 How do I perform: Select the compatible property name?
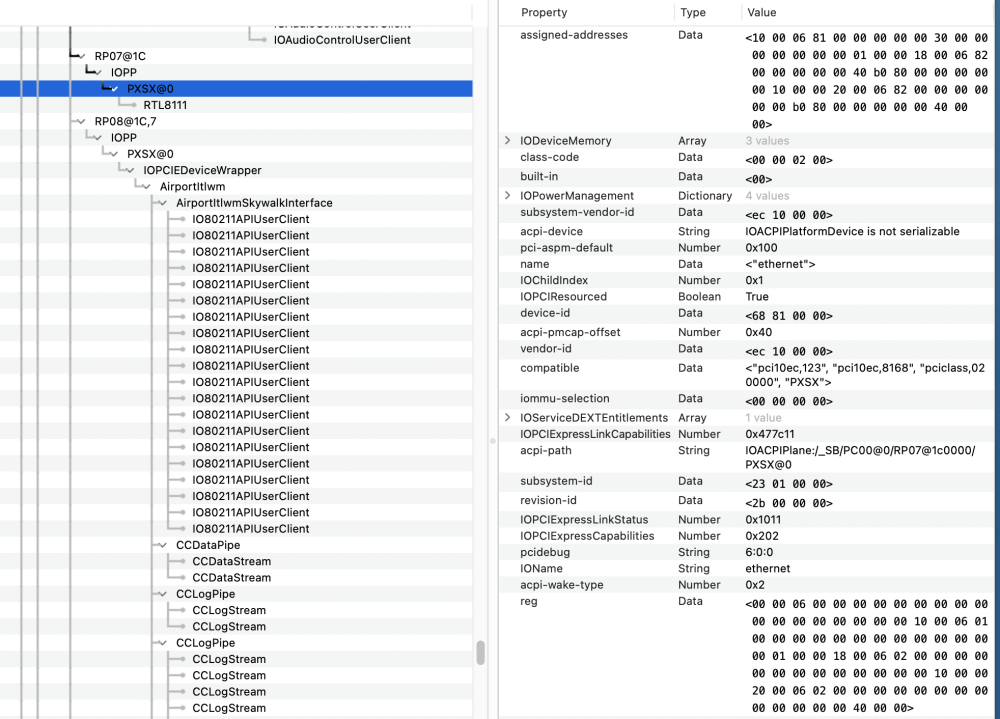coord(550,367)
